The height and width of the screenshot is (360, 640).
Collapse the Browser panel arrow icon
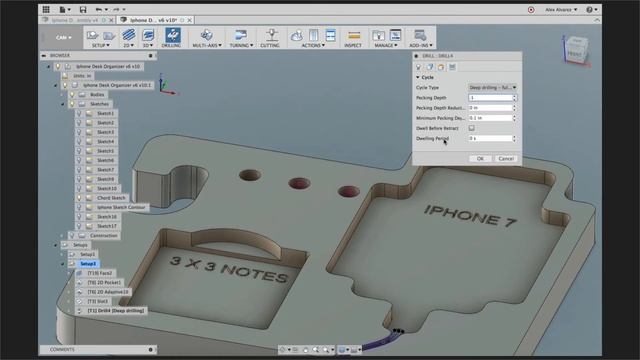click(44, 56)
